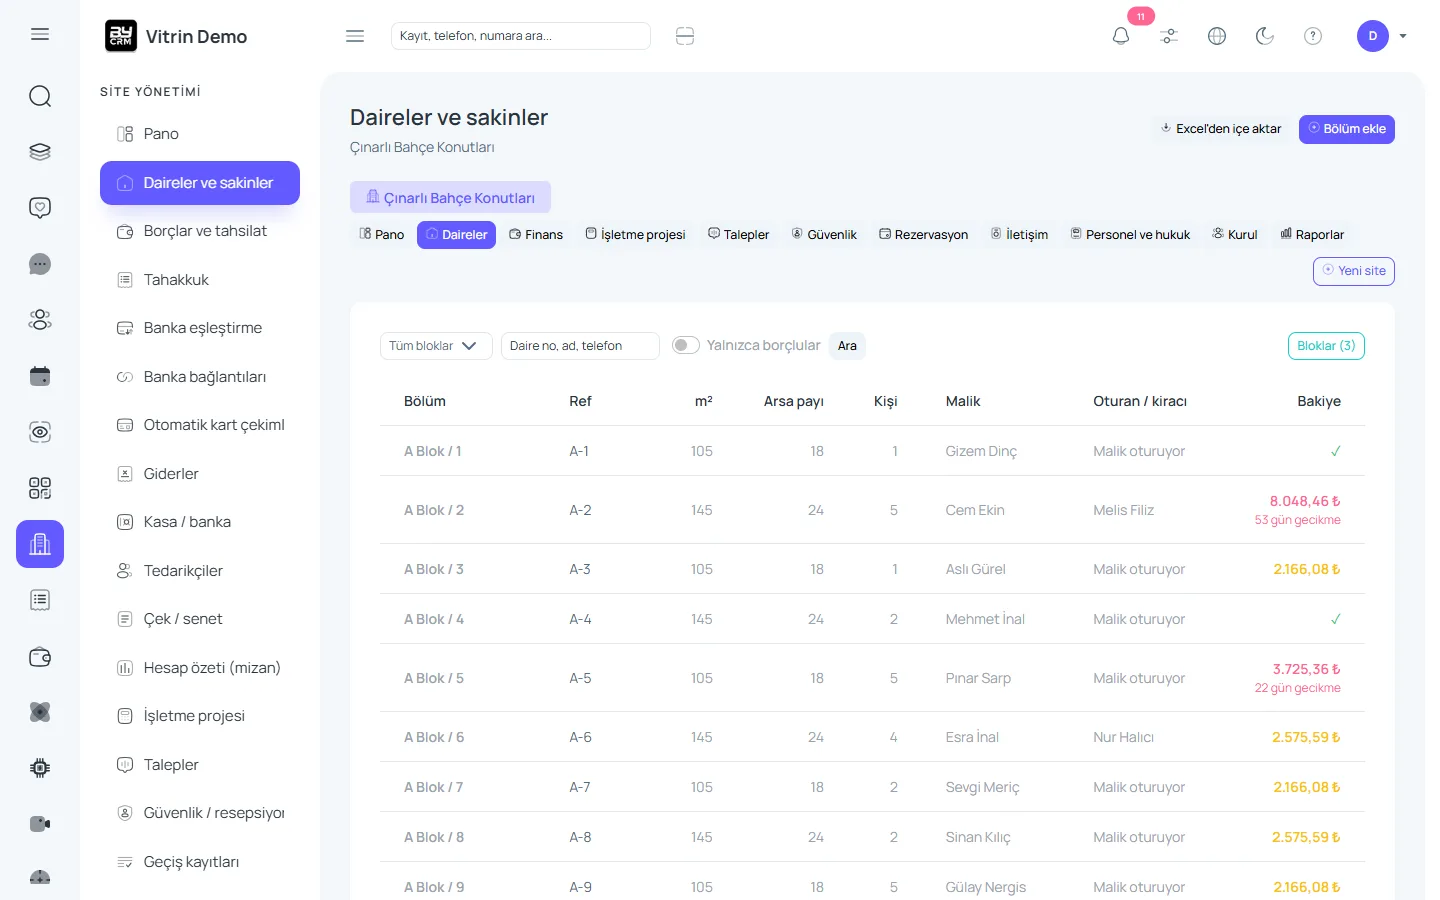Click the Bölüm ekle button

(1347, 129)
